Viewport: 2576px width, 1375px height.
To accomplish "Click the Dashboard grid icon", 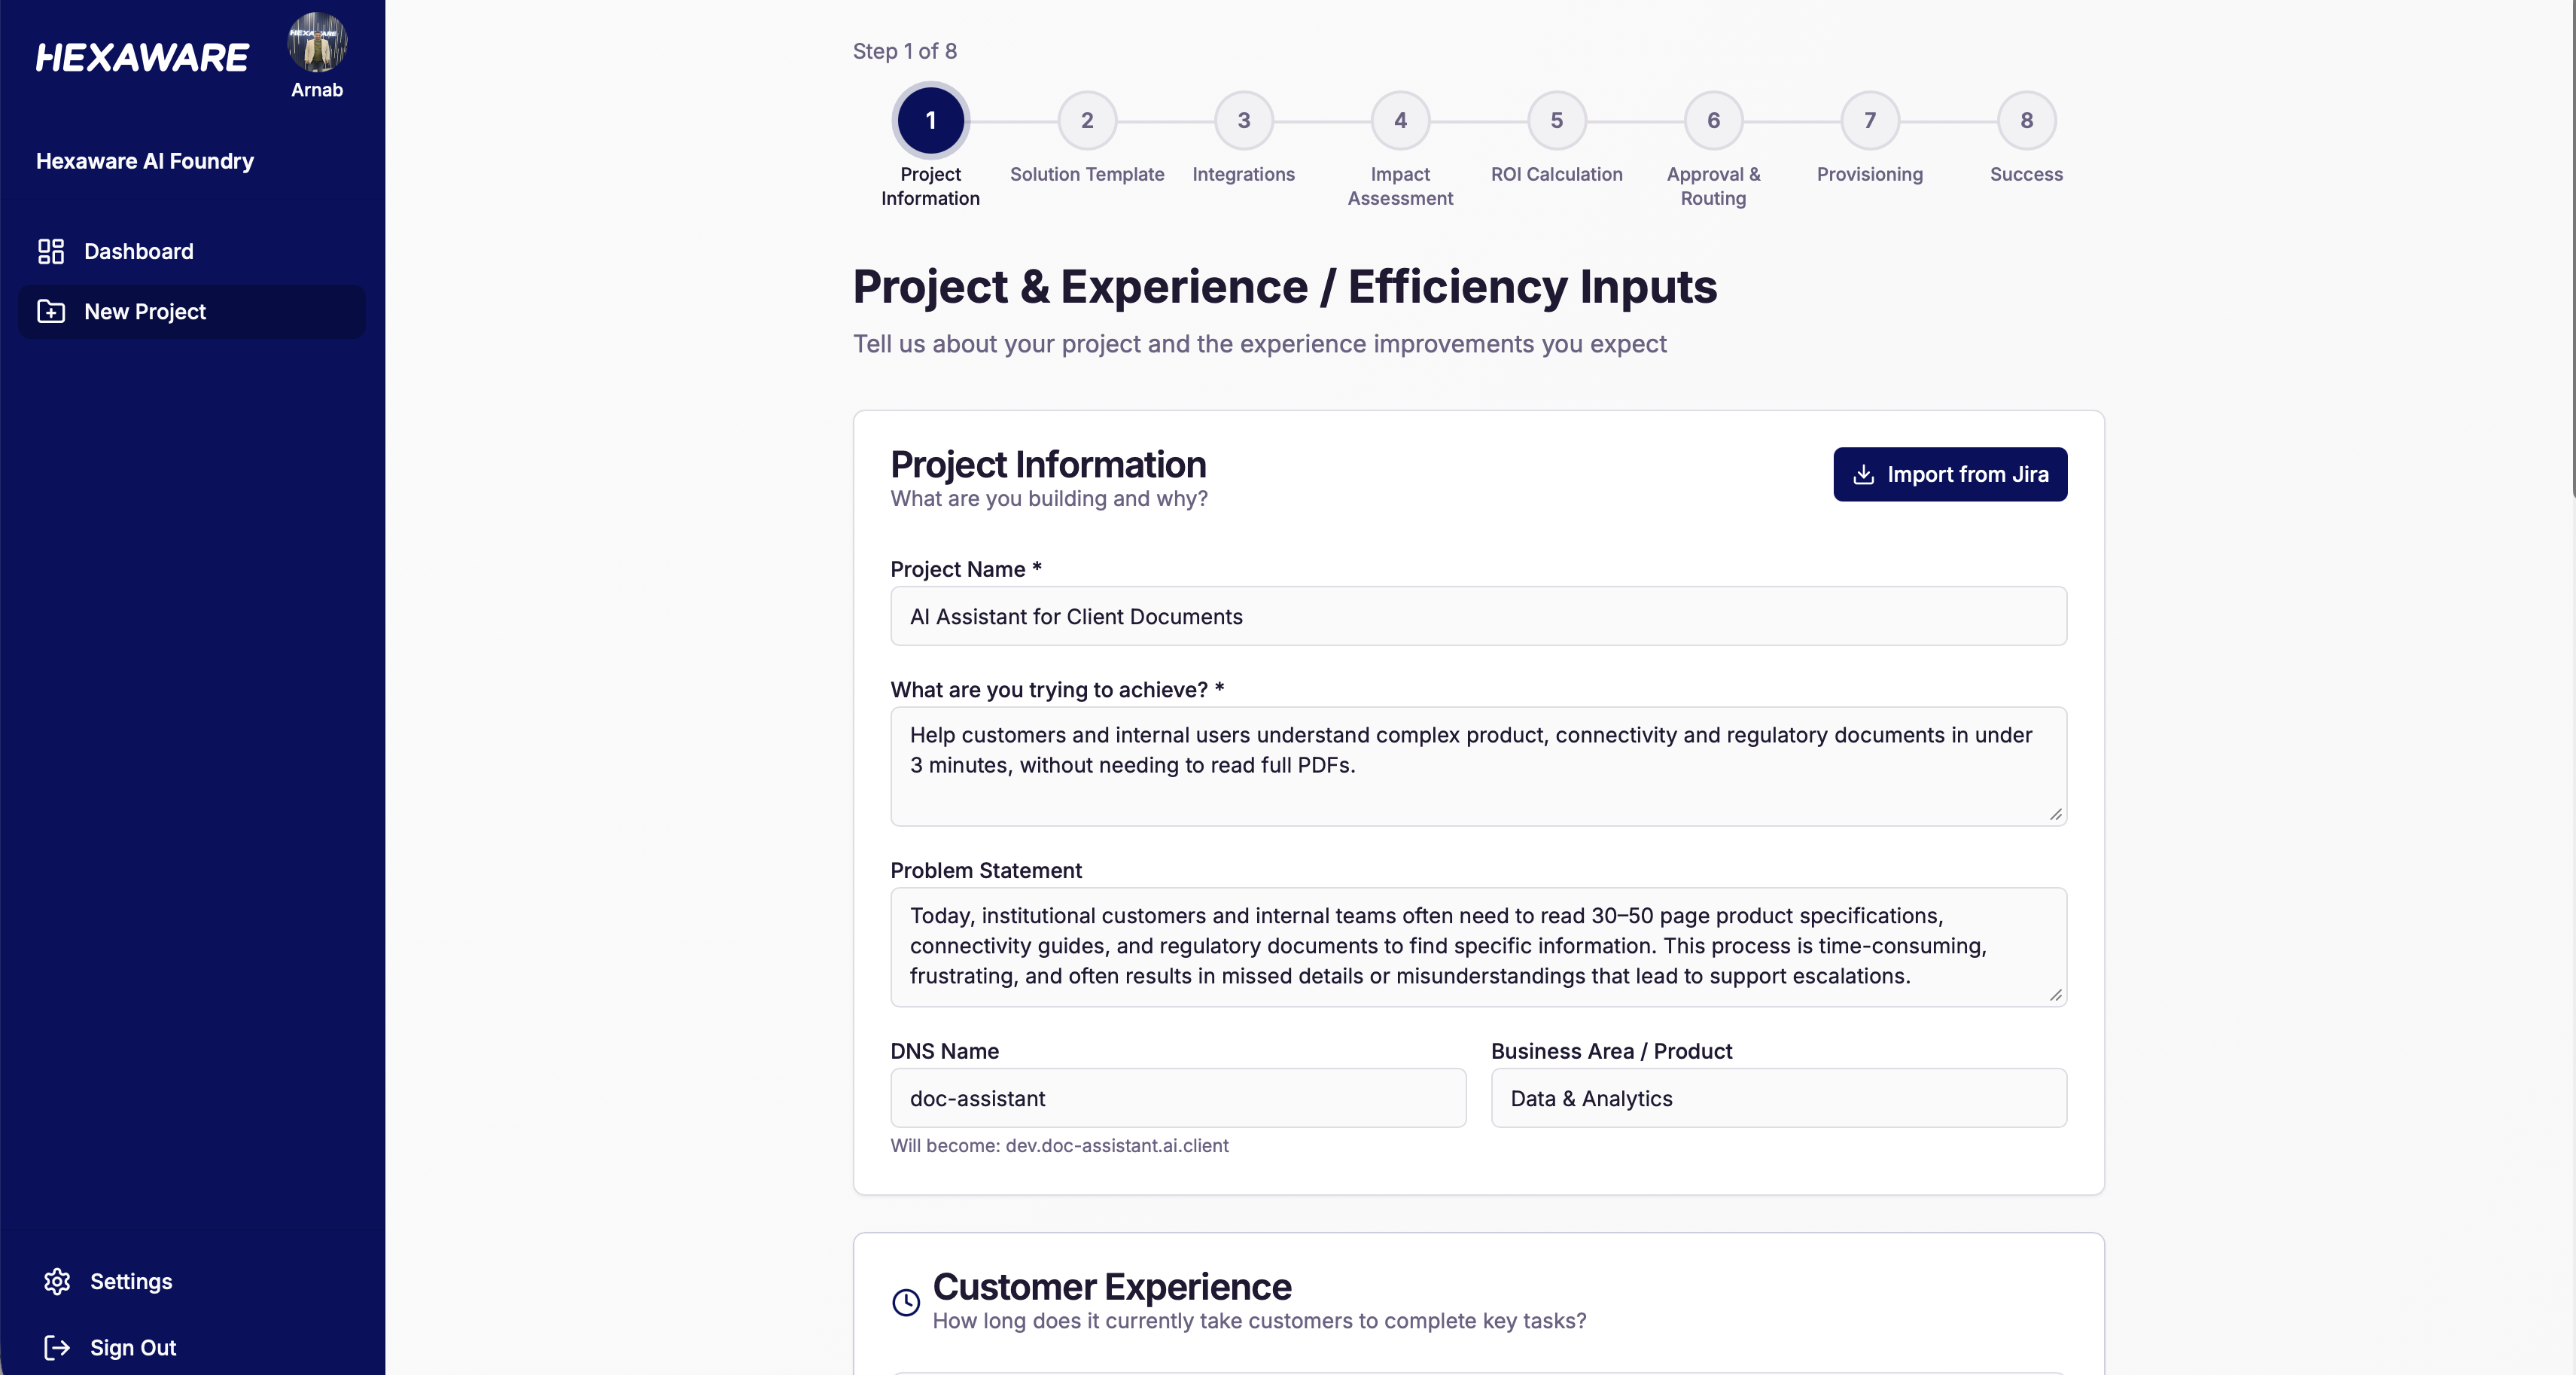I will (51, 251).
